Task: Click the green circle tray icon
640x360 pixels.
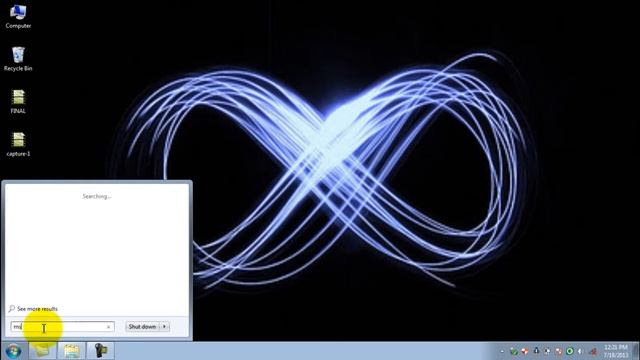Action: (x=570, y=351)
